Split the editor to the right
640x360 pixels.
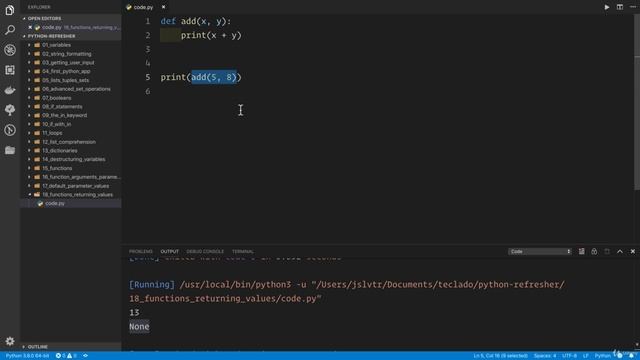pyautogui.click(x=620, y=7)
